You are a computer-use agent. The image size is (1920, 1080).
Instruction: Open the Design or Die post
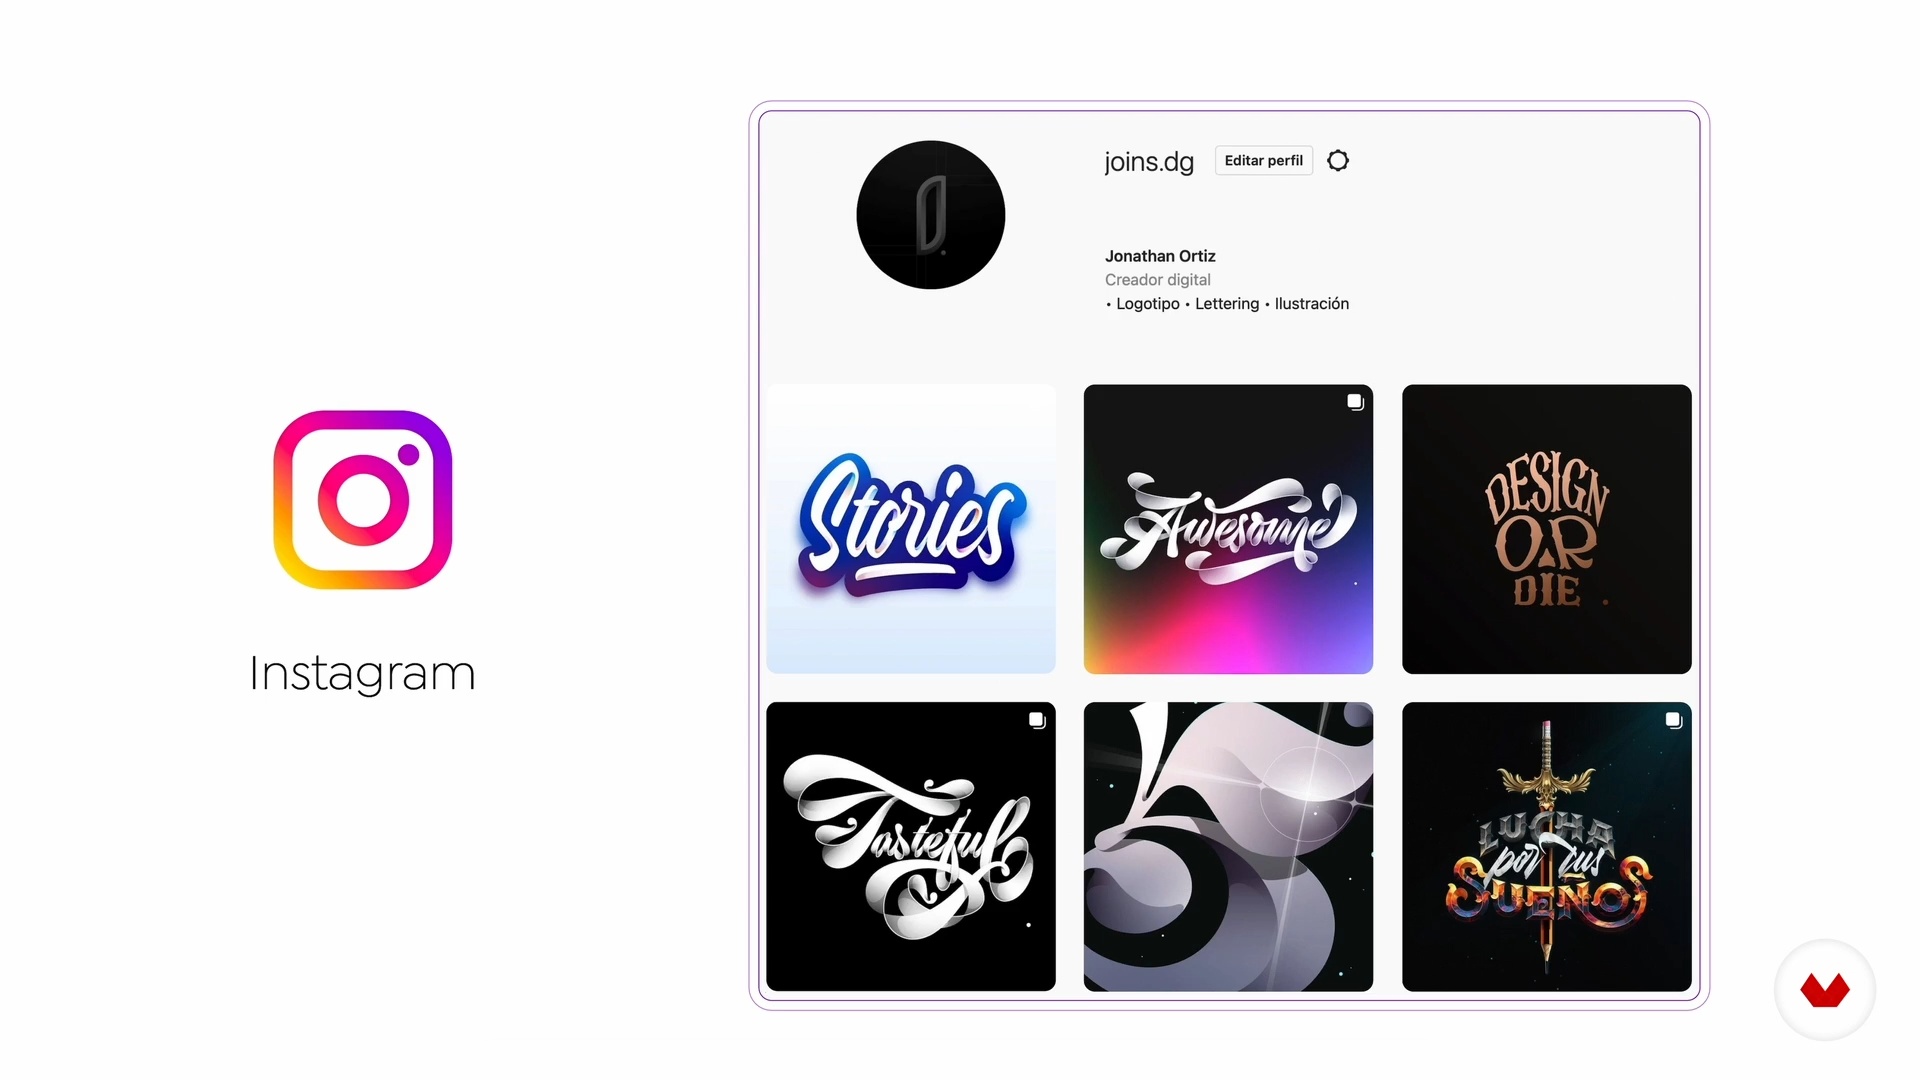tap(1547, 529)
